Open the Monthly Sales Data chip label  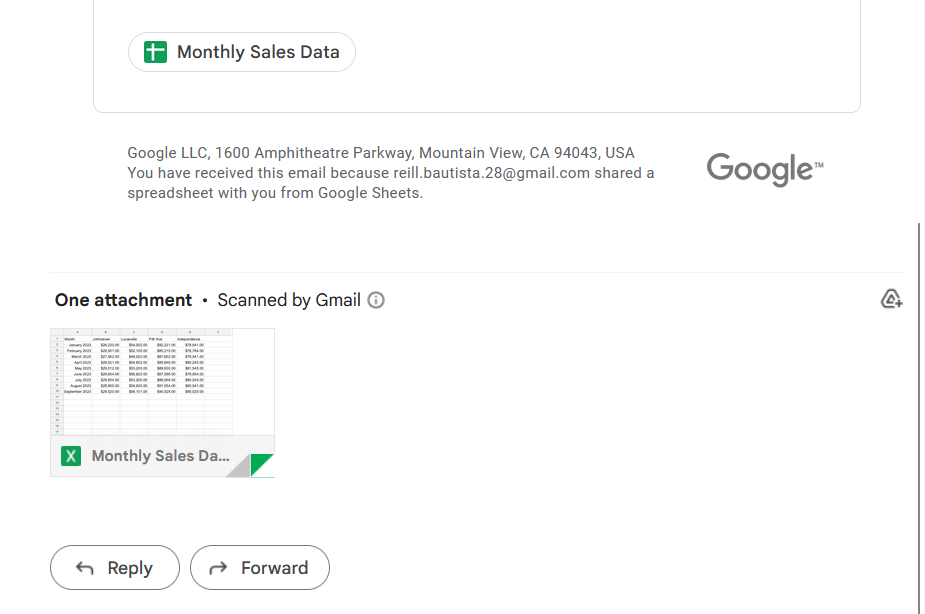point(258,52)
